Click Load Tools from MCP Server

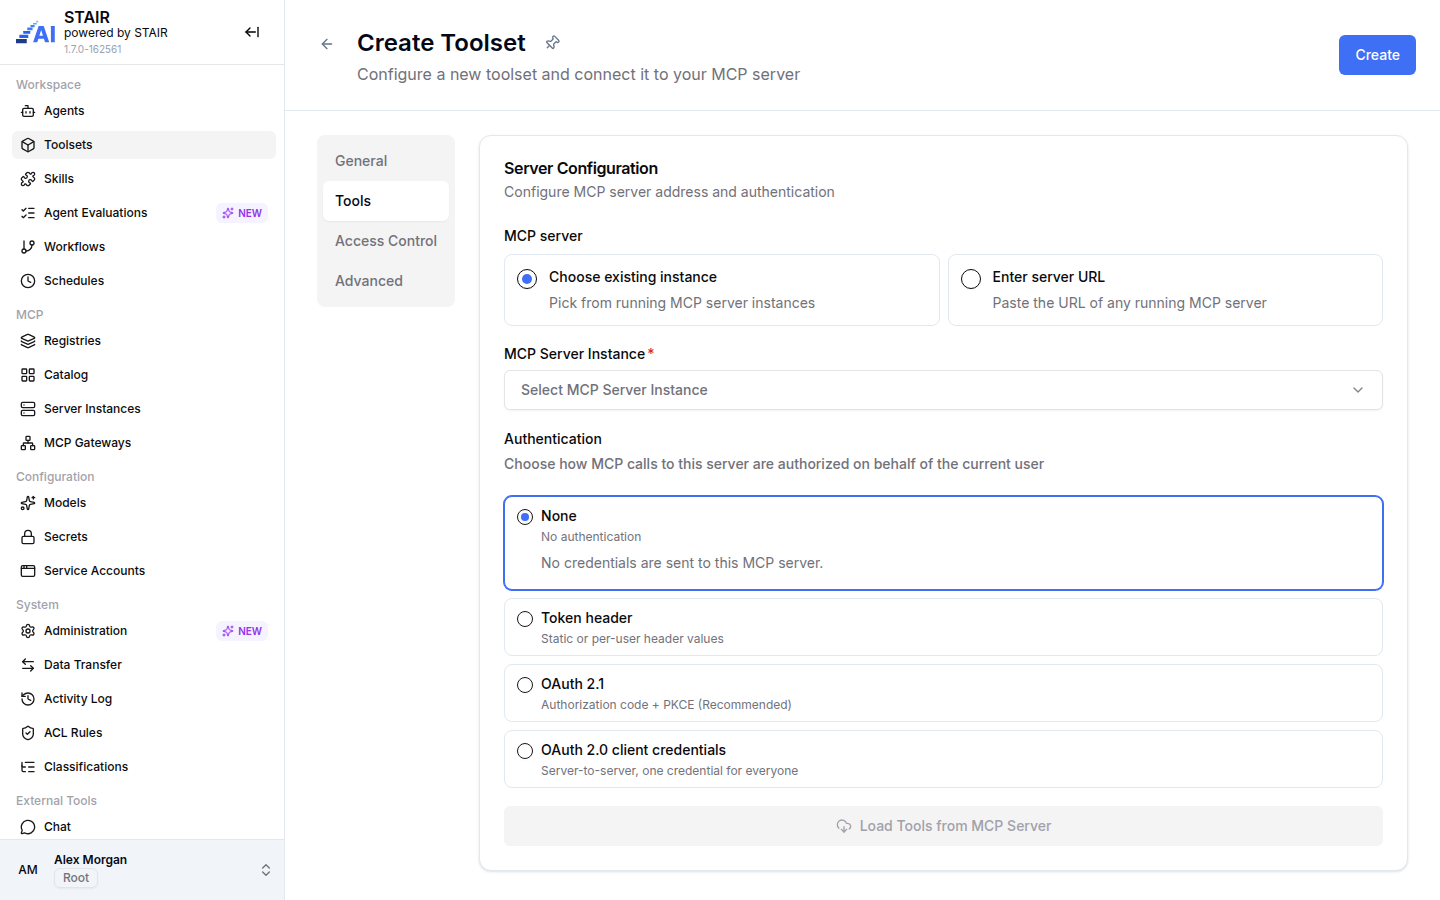(x=943, y=826)
